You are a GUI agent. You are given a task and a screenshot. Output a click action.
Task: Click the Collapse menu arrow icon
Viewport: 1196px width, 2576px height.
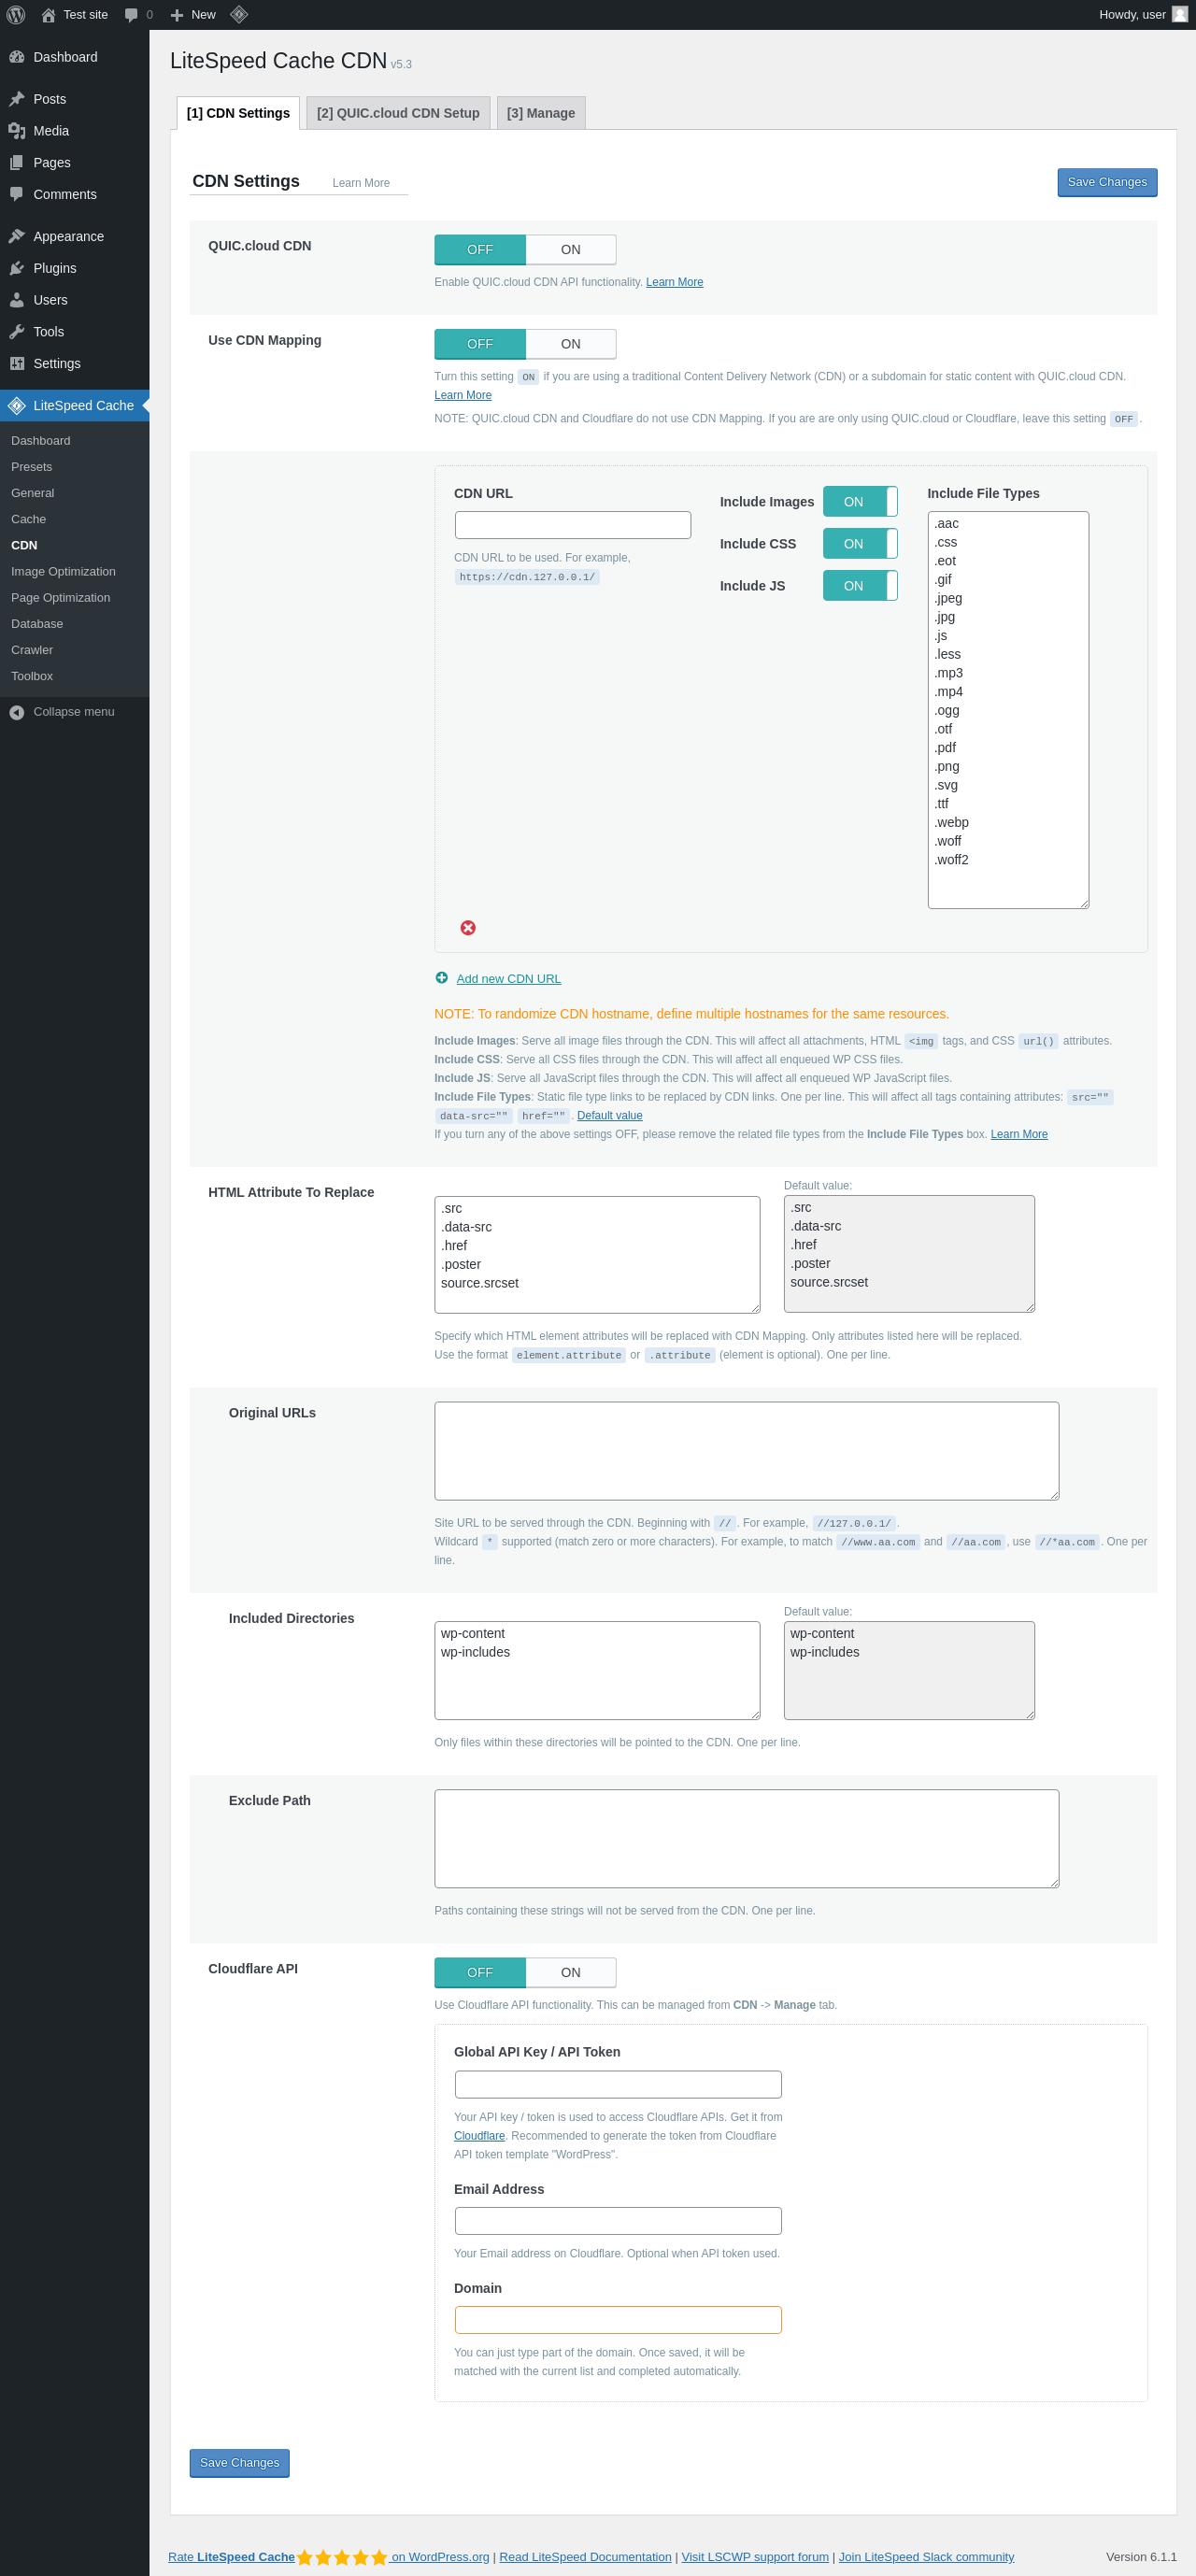tap(17, 712)
